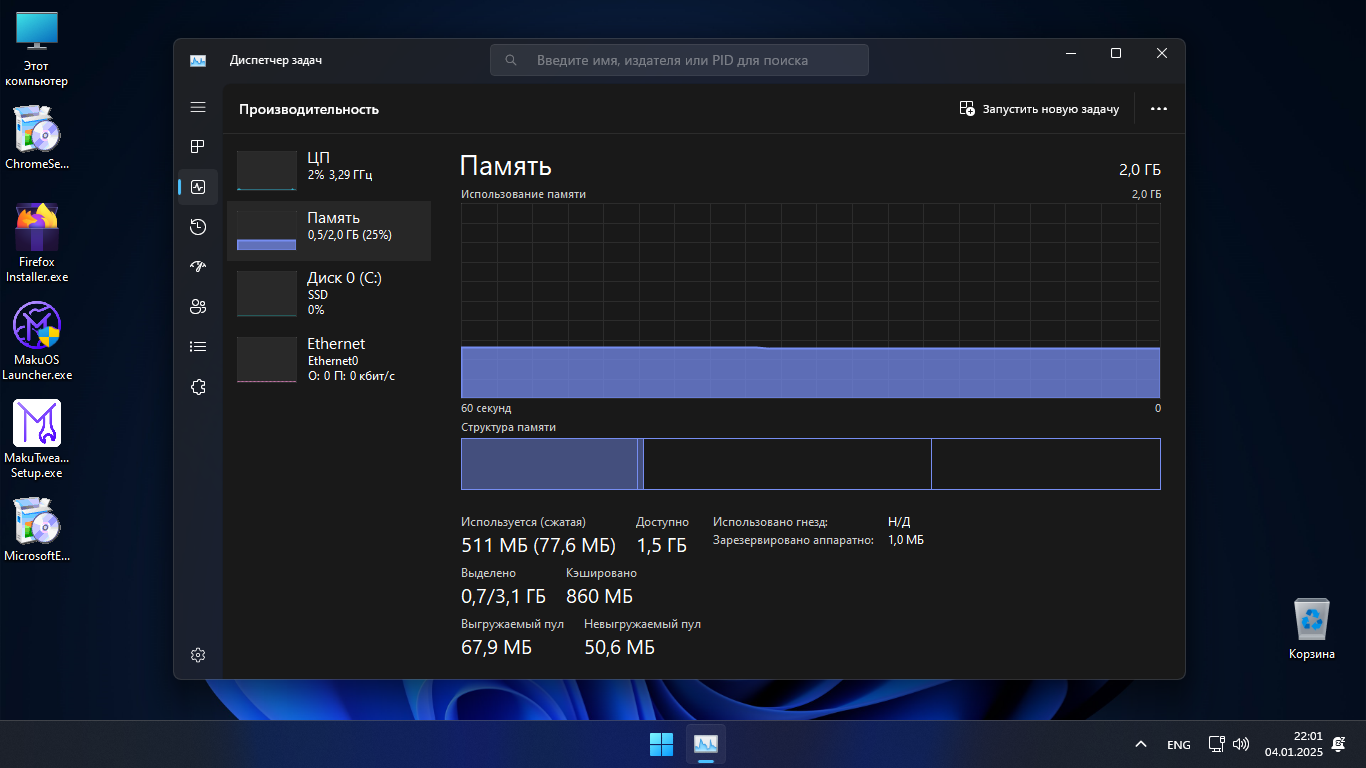
Task: Click the memory usage graph
Action: pos(811,301)
